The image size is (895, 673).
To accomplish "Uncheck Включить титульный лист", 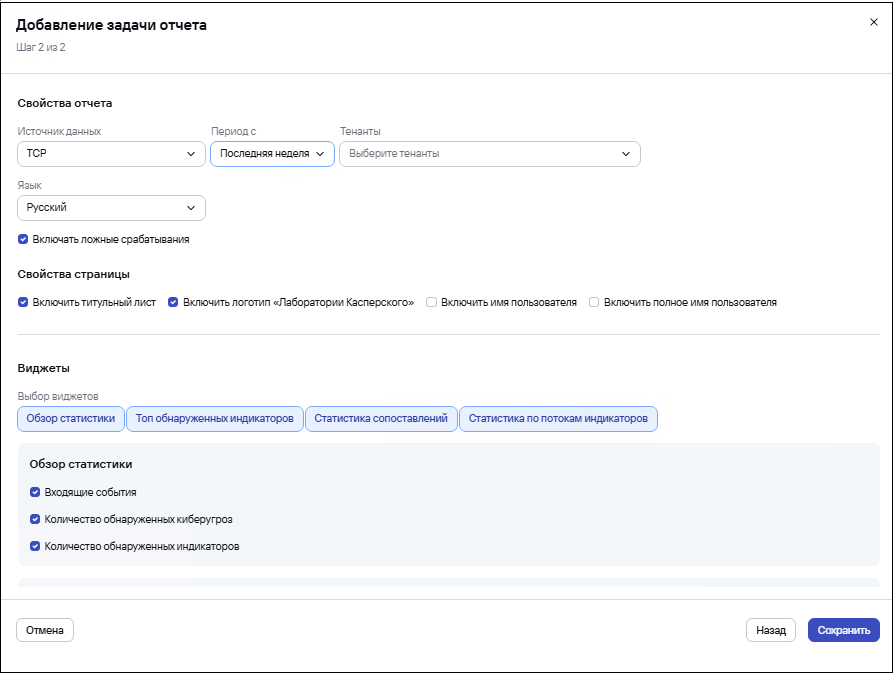I will pos(23,302).
